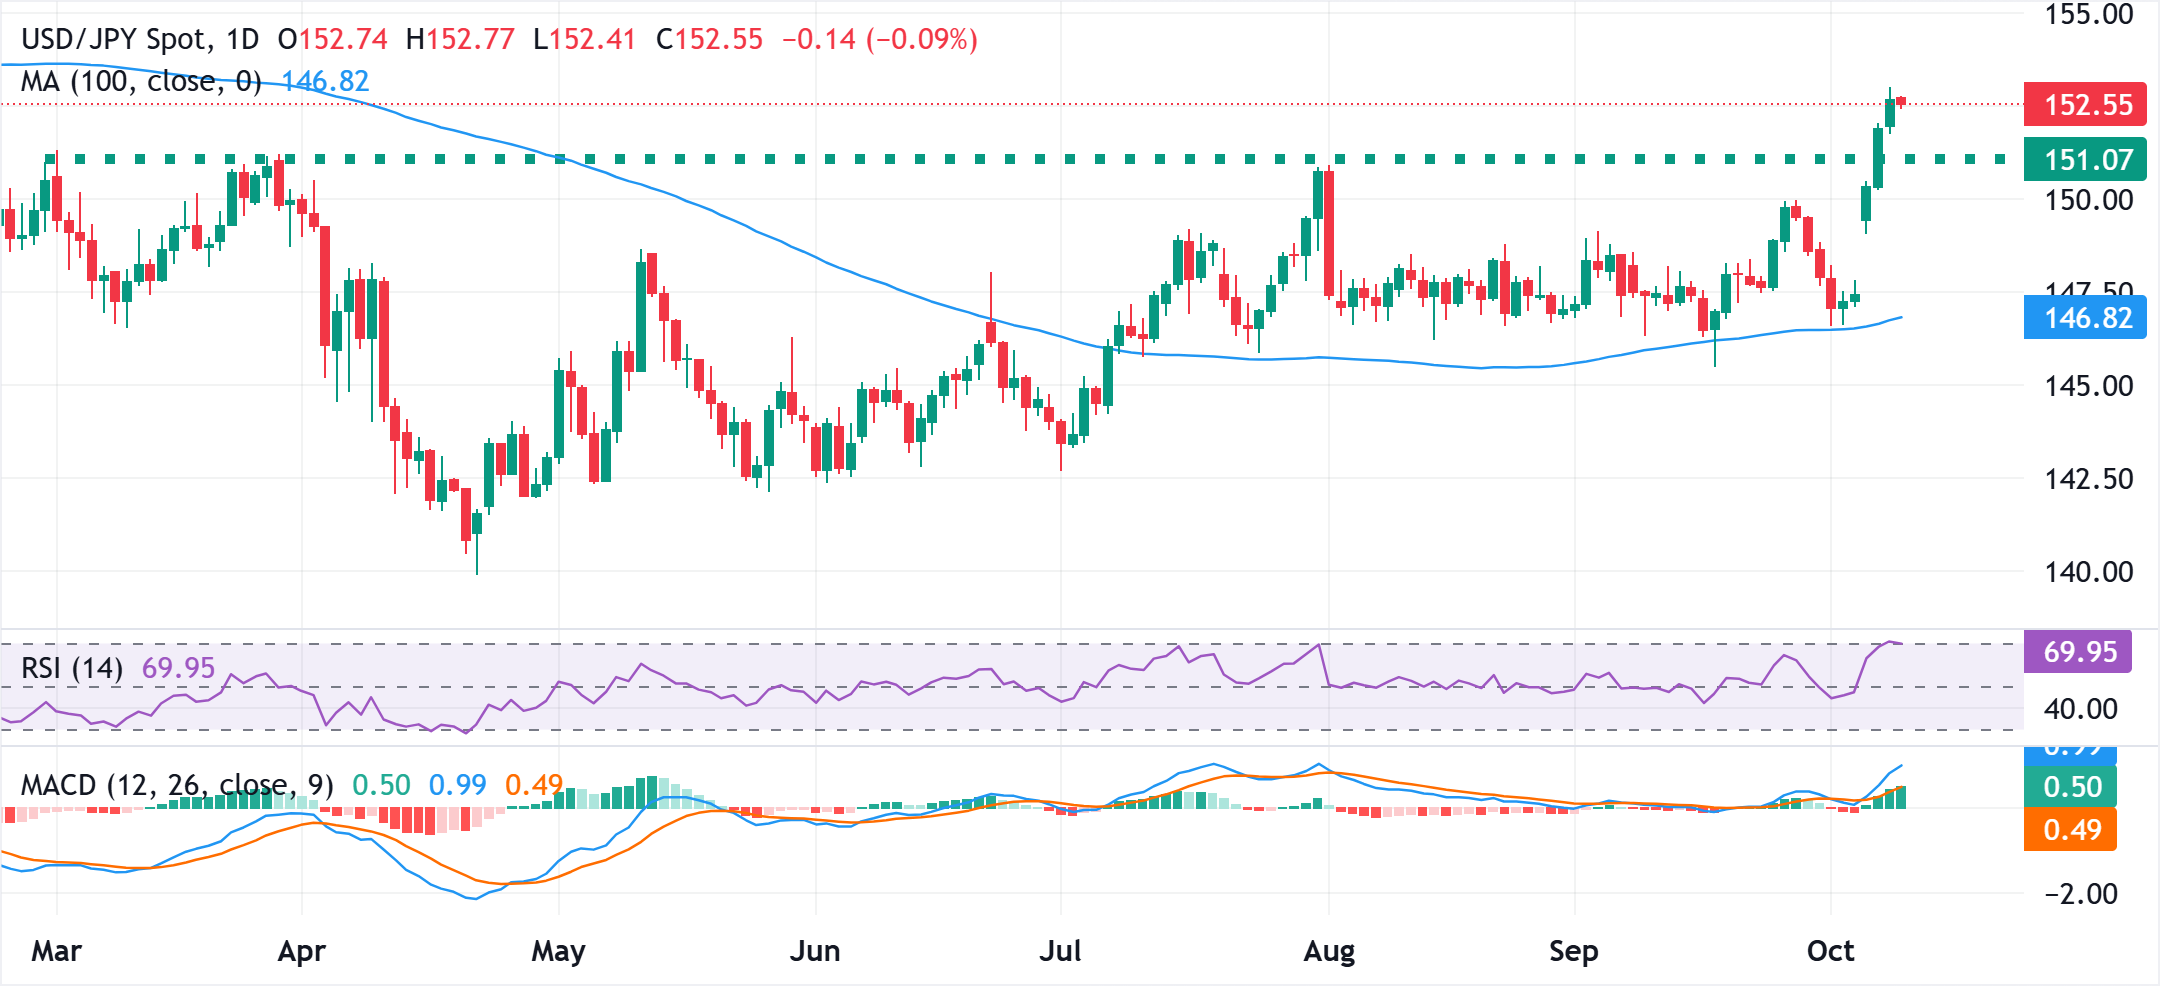Click the 155.00 price axis label
Viewport: 2160px width, 986px height.
[x=2088, y=15]
